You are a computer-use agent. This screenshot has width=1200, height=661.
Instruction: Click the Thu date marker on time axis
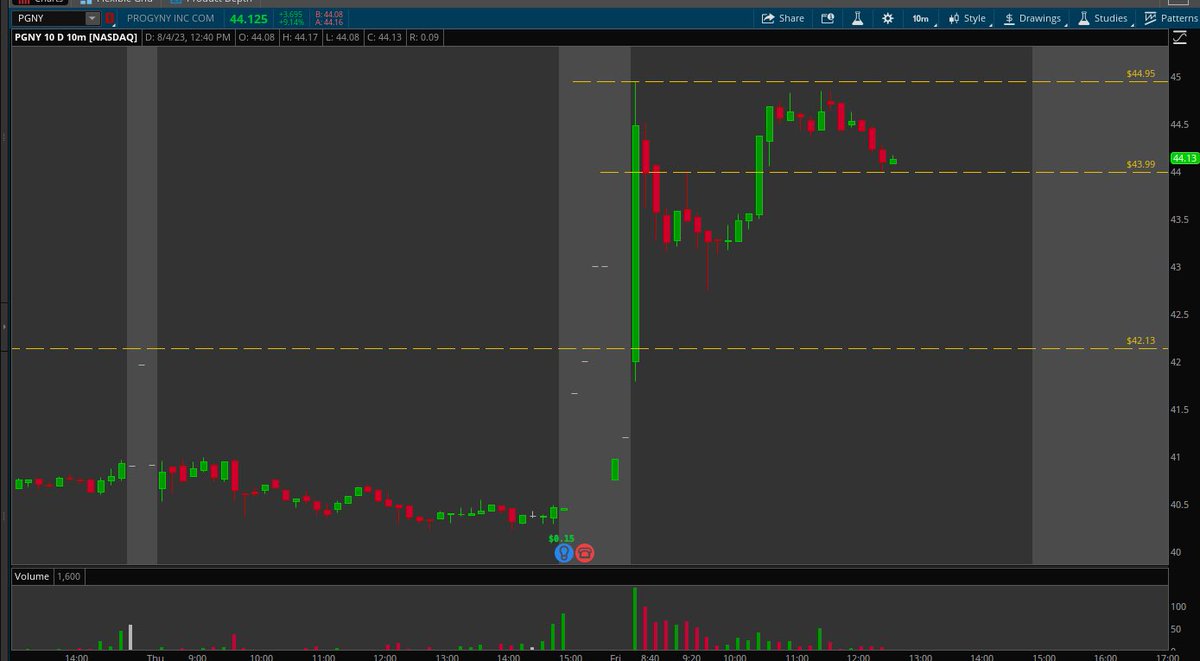[x=155, y=657]
